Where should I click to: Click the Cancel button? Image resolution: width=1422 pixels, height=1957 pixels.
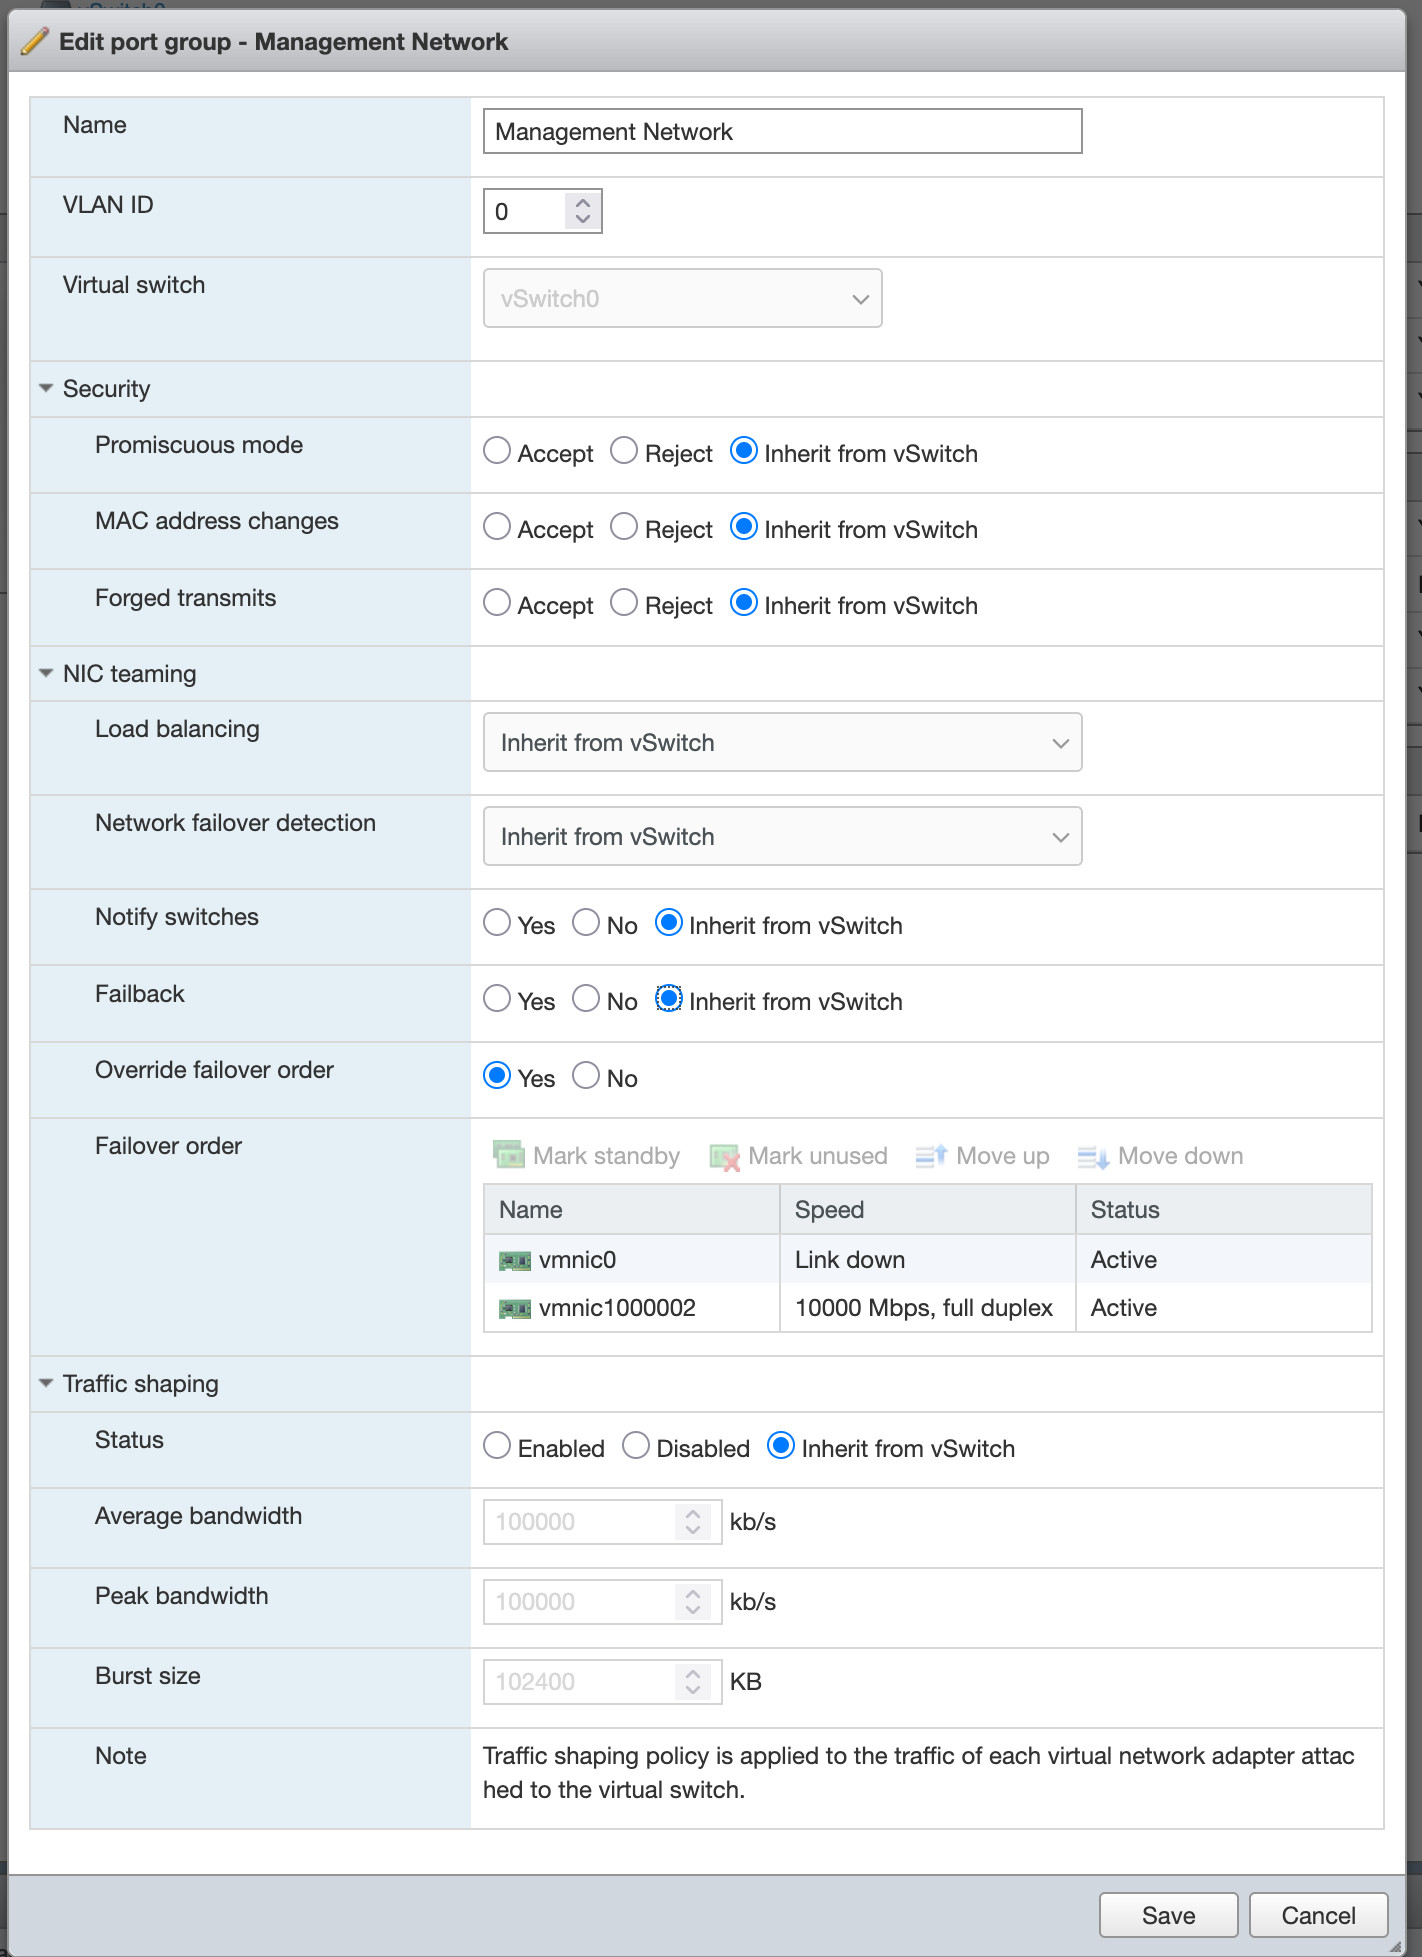pyautogui.click(x=1318, y=1915)
